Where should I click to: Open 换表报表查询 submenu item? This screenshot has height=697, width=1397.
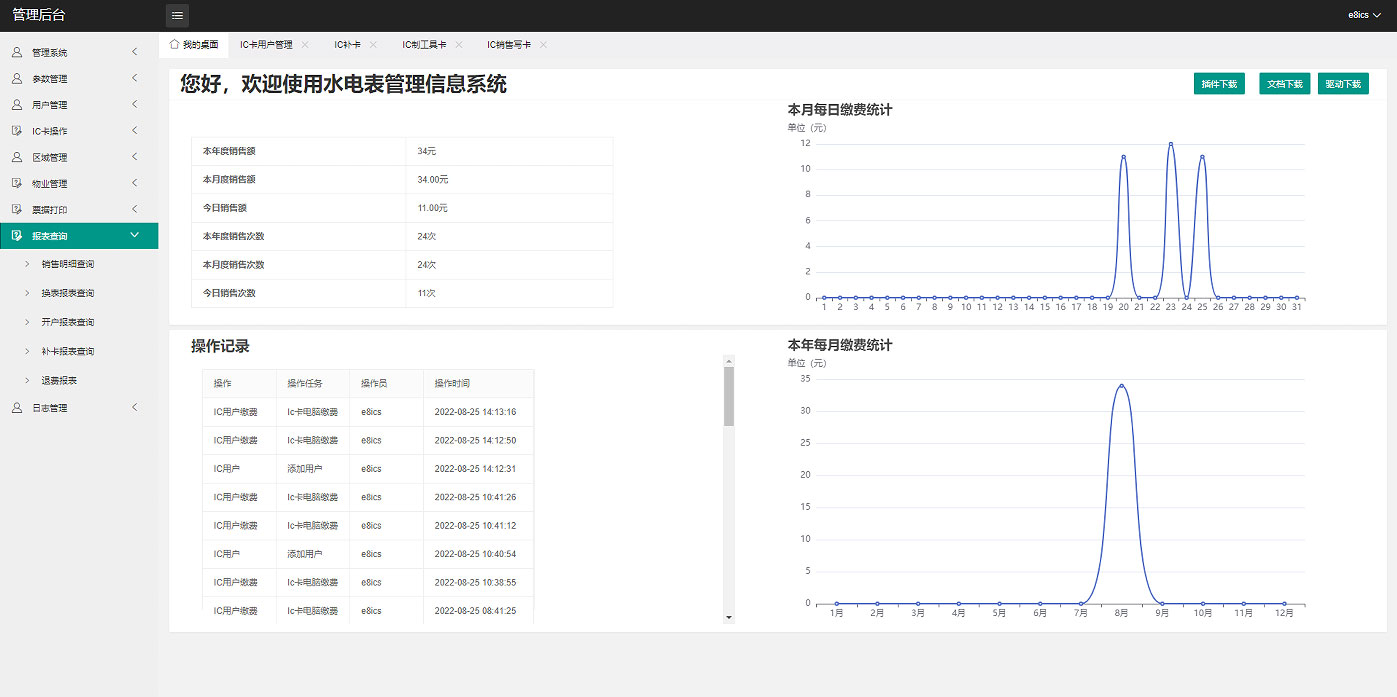pyautogui.click(x=68, y=293)
